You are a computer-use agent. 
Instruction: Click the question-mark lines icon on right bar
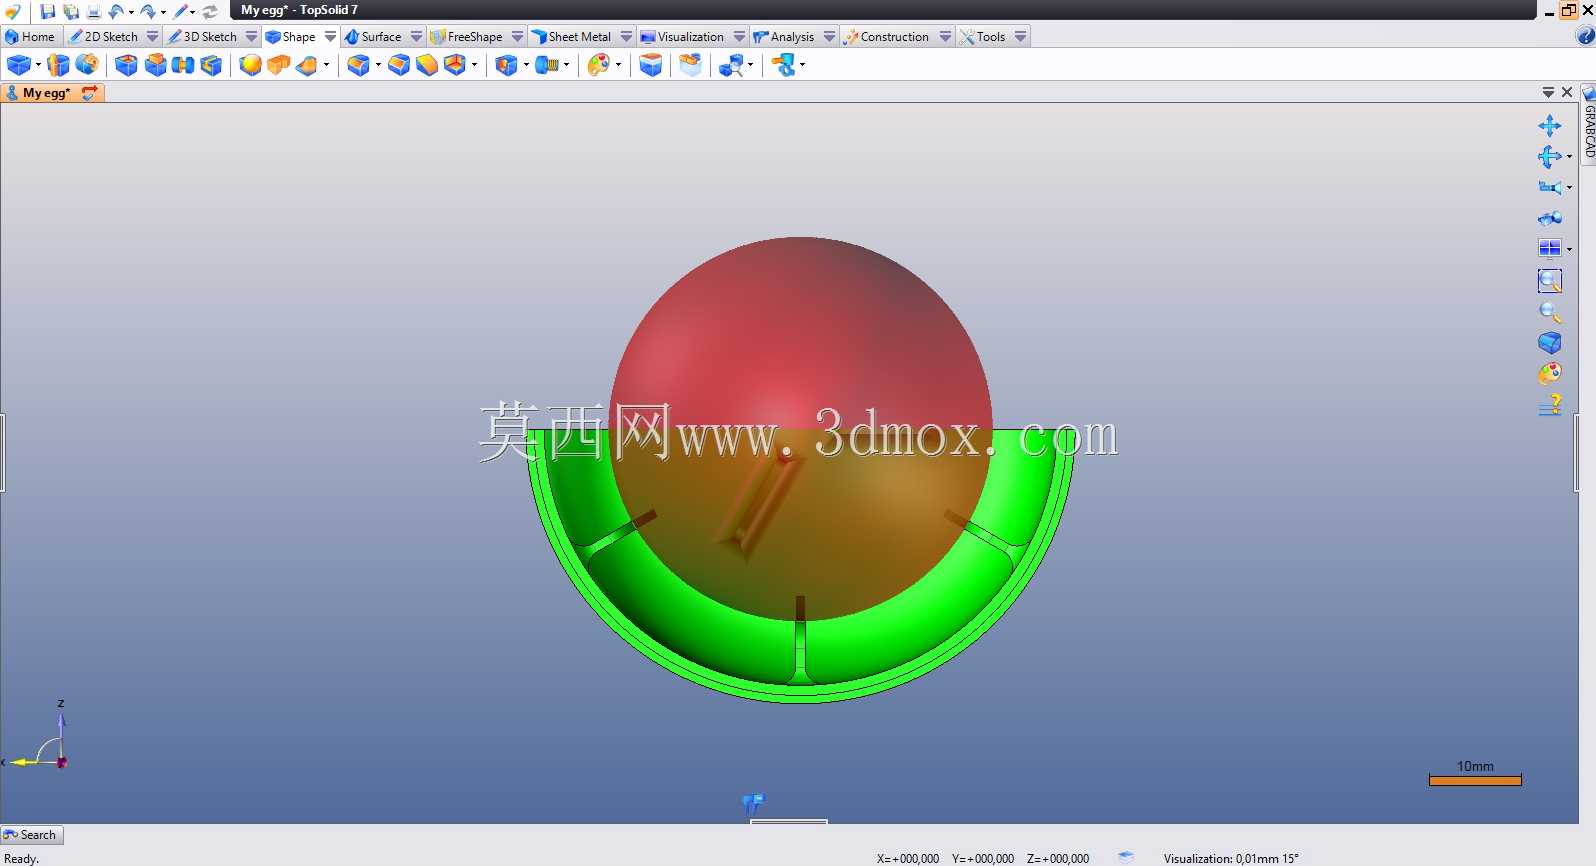1550,405
